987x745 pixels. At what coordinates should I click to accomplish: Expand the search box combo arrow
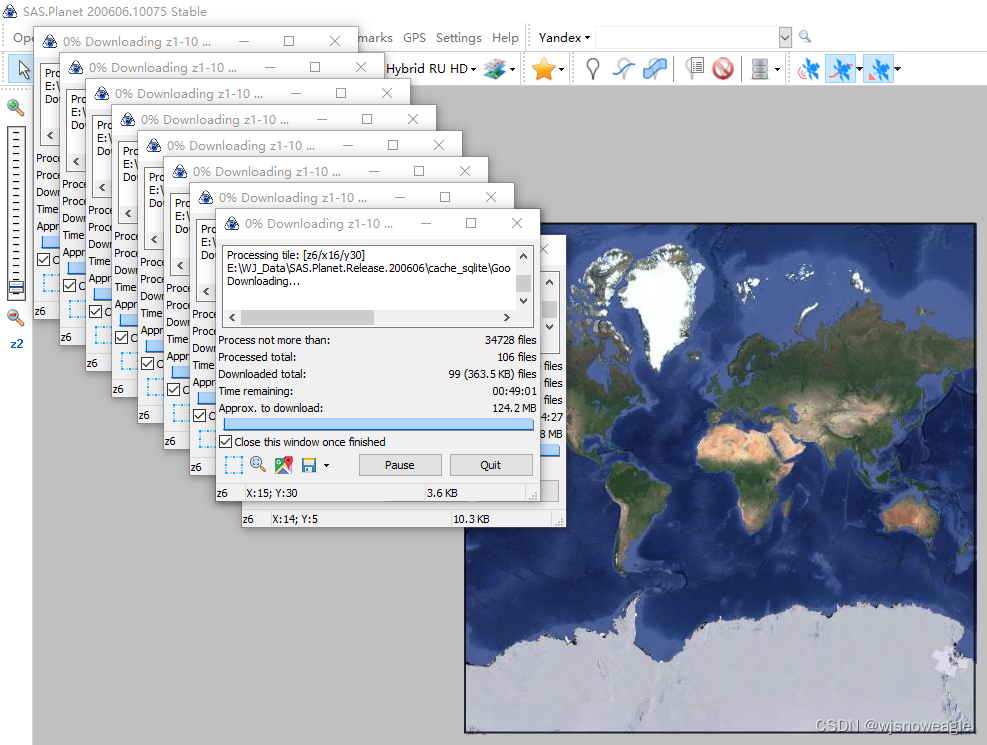(785, 37)
